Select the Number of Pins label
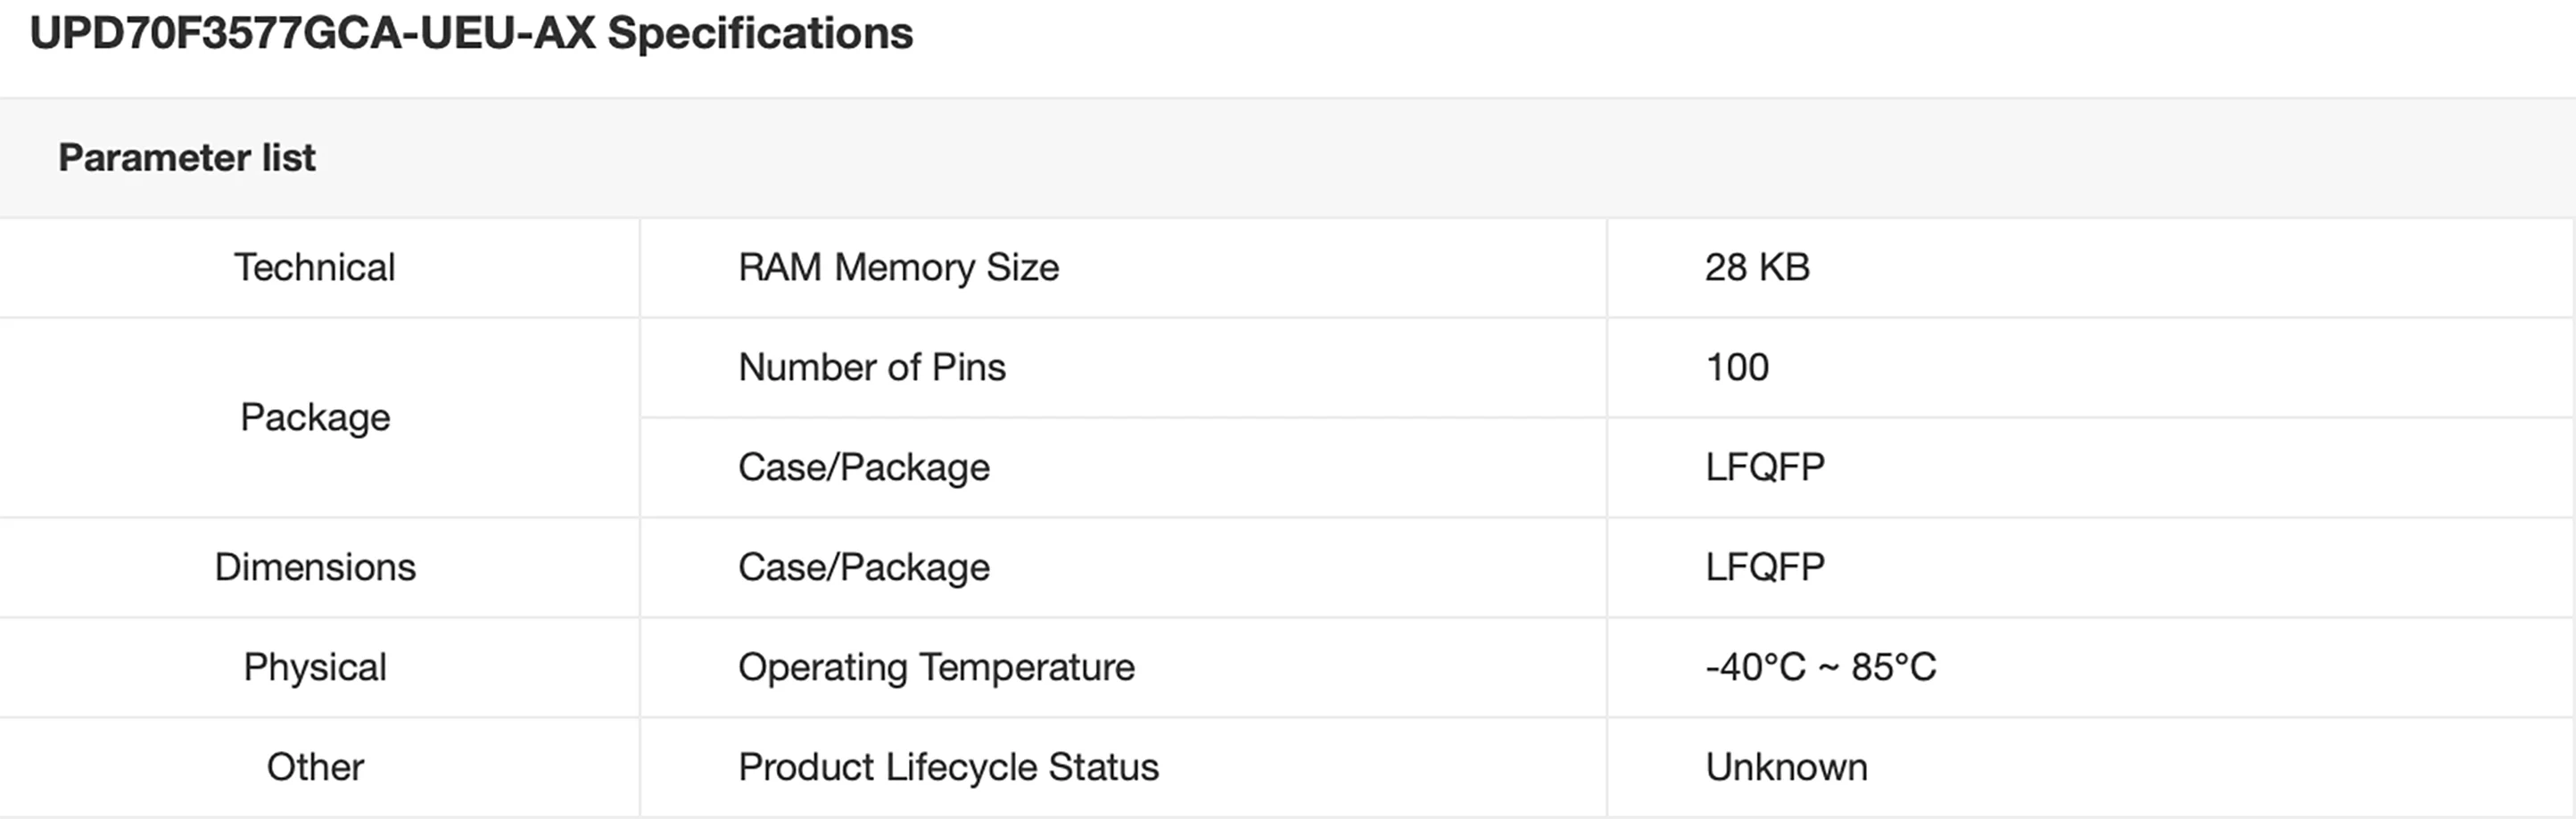 [872, 368]
